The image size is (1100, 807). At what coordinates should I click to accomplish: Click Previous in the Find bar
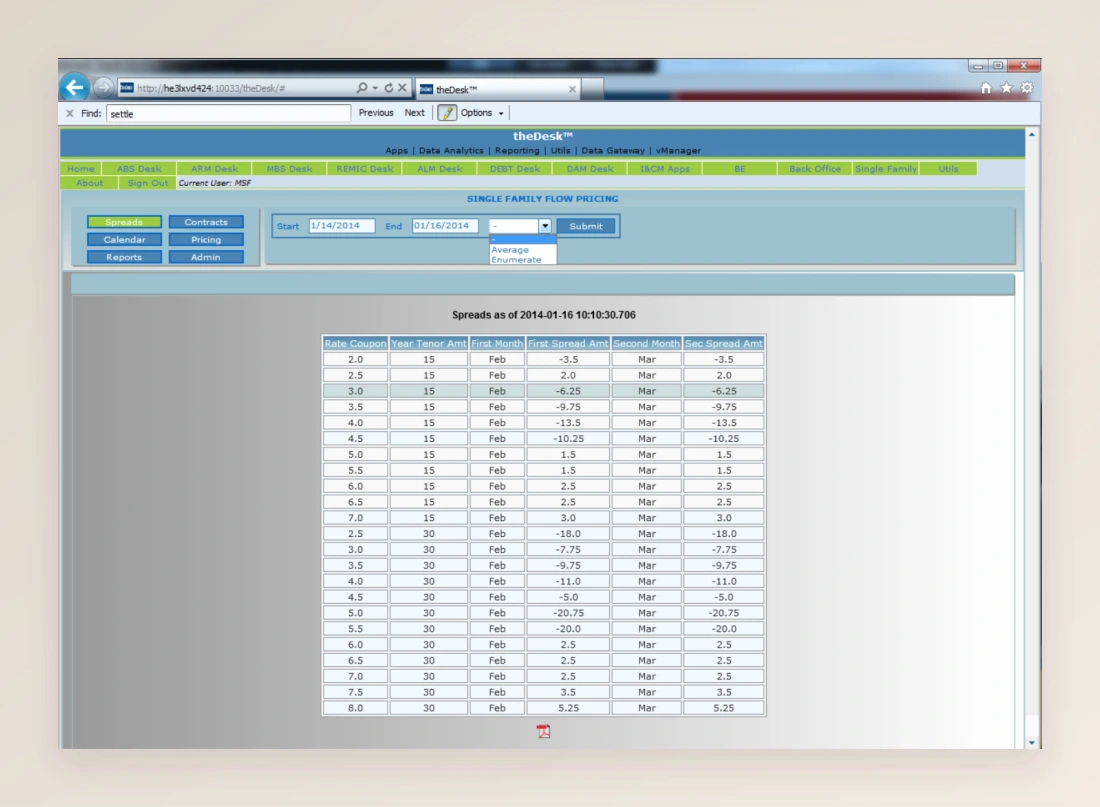(376, 112)
